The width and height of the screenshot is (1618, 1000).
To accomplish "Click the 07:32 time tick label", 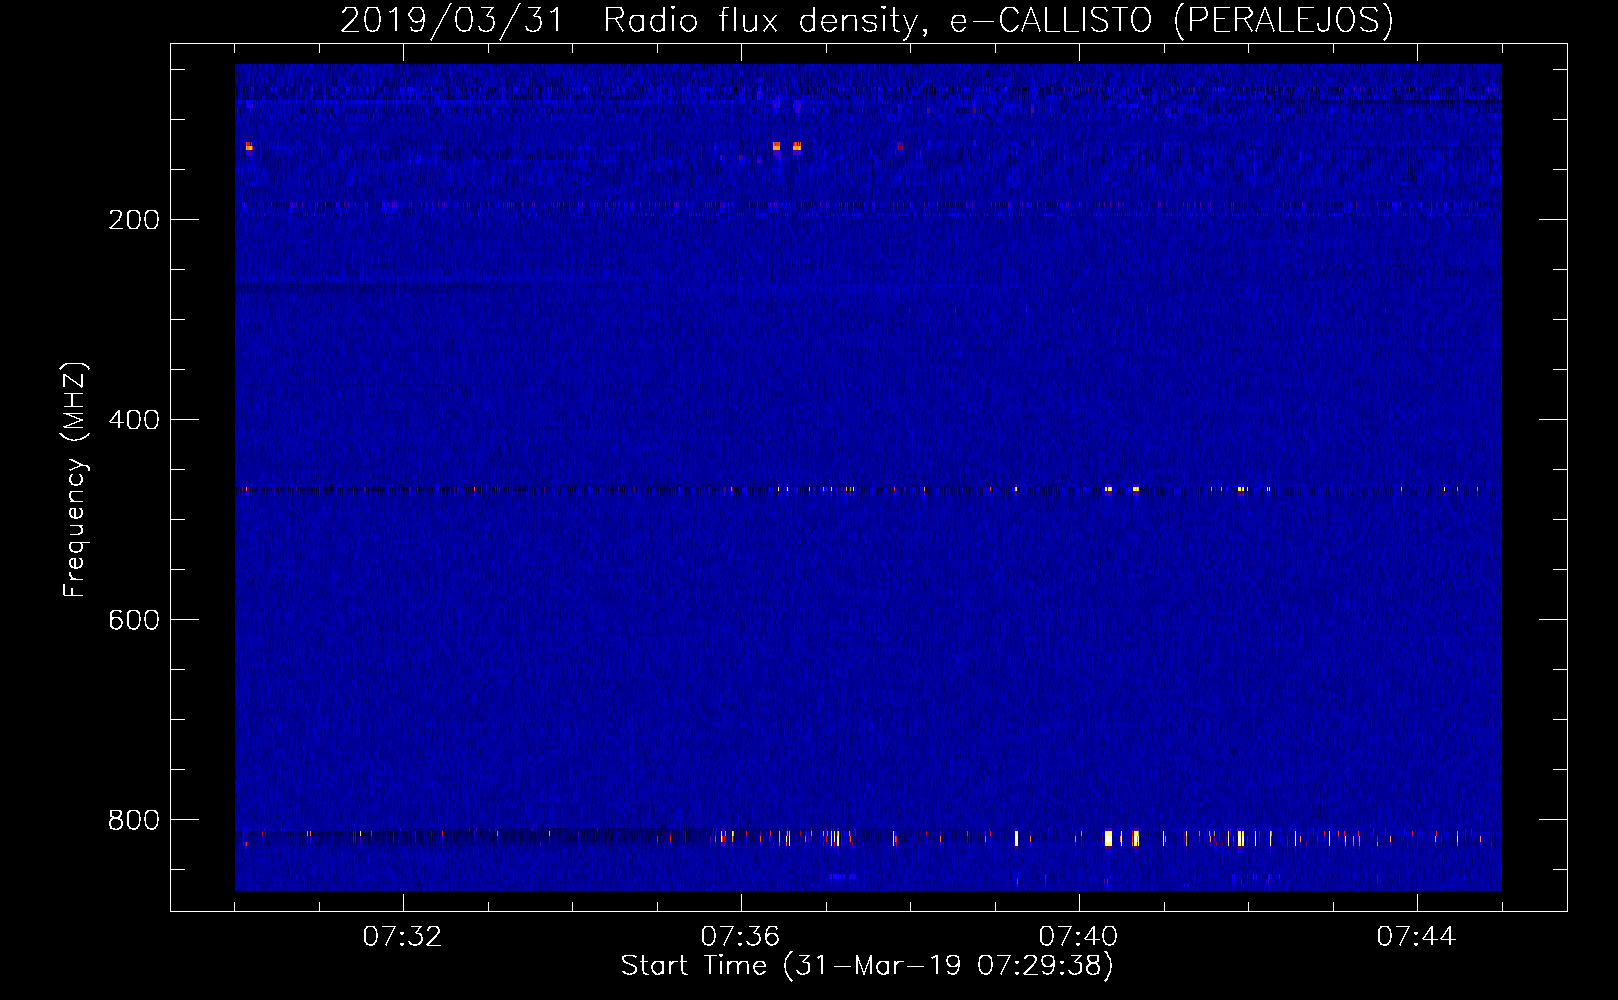I will pyautogui.click(x=402, y=937).
